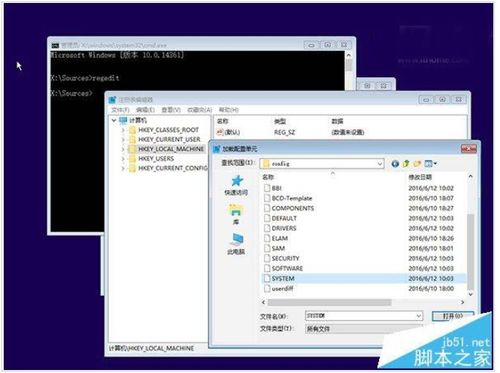
Task: Expand the HKEY_LOCAL_MACHINE key
Action: [123, 149]
